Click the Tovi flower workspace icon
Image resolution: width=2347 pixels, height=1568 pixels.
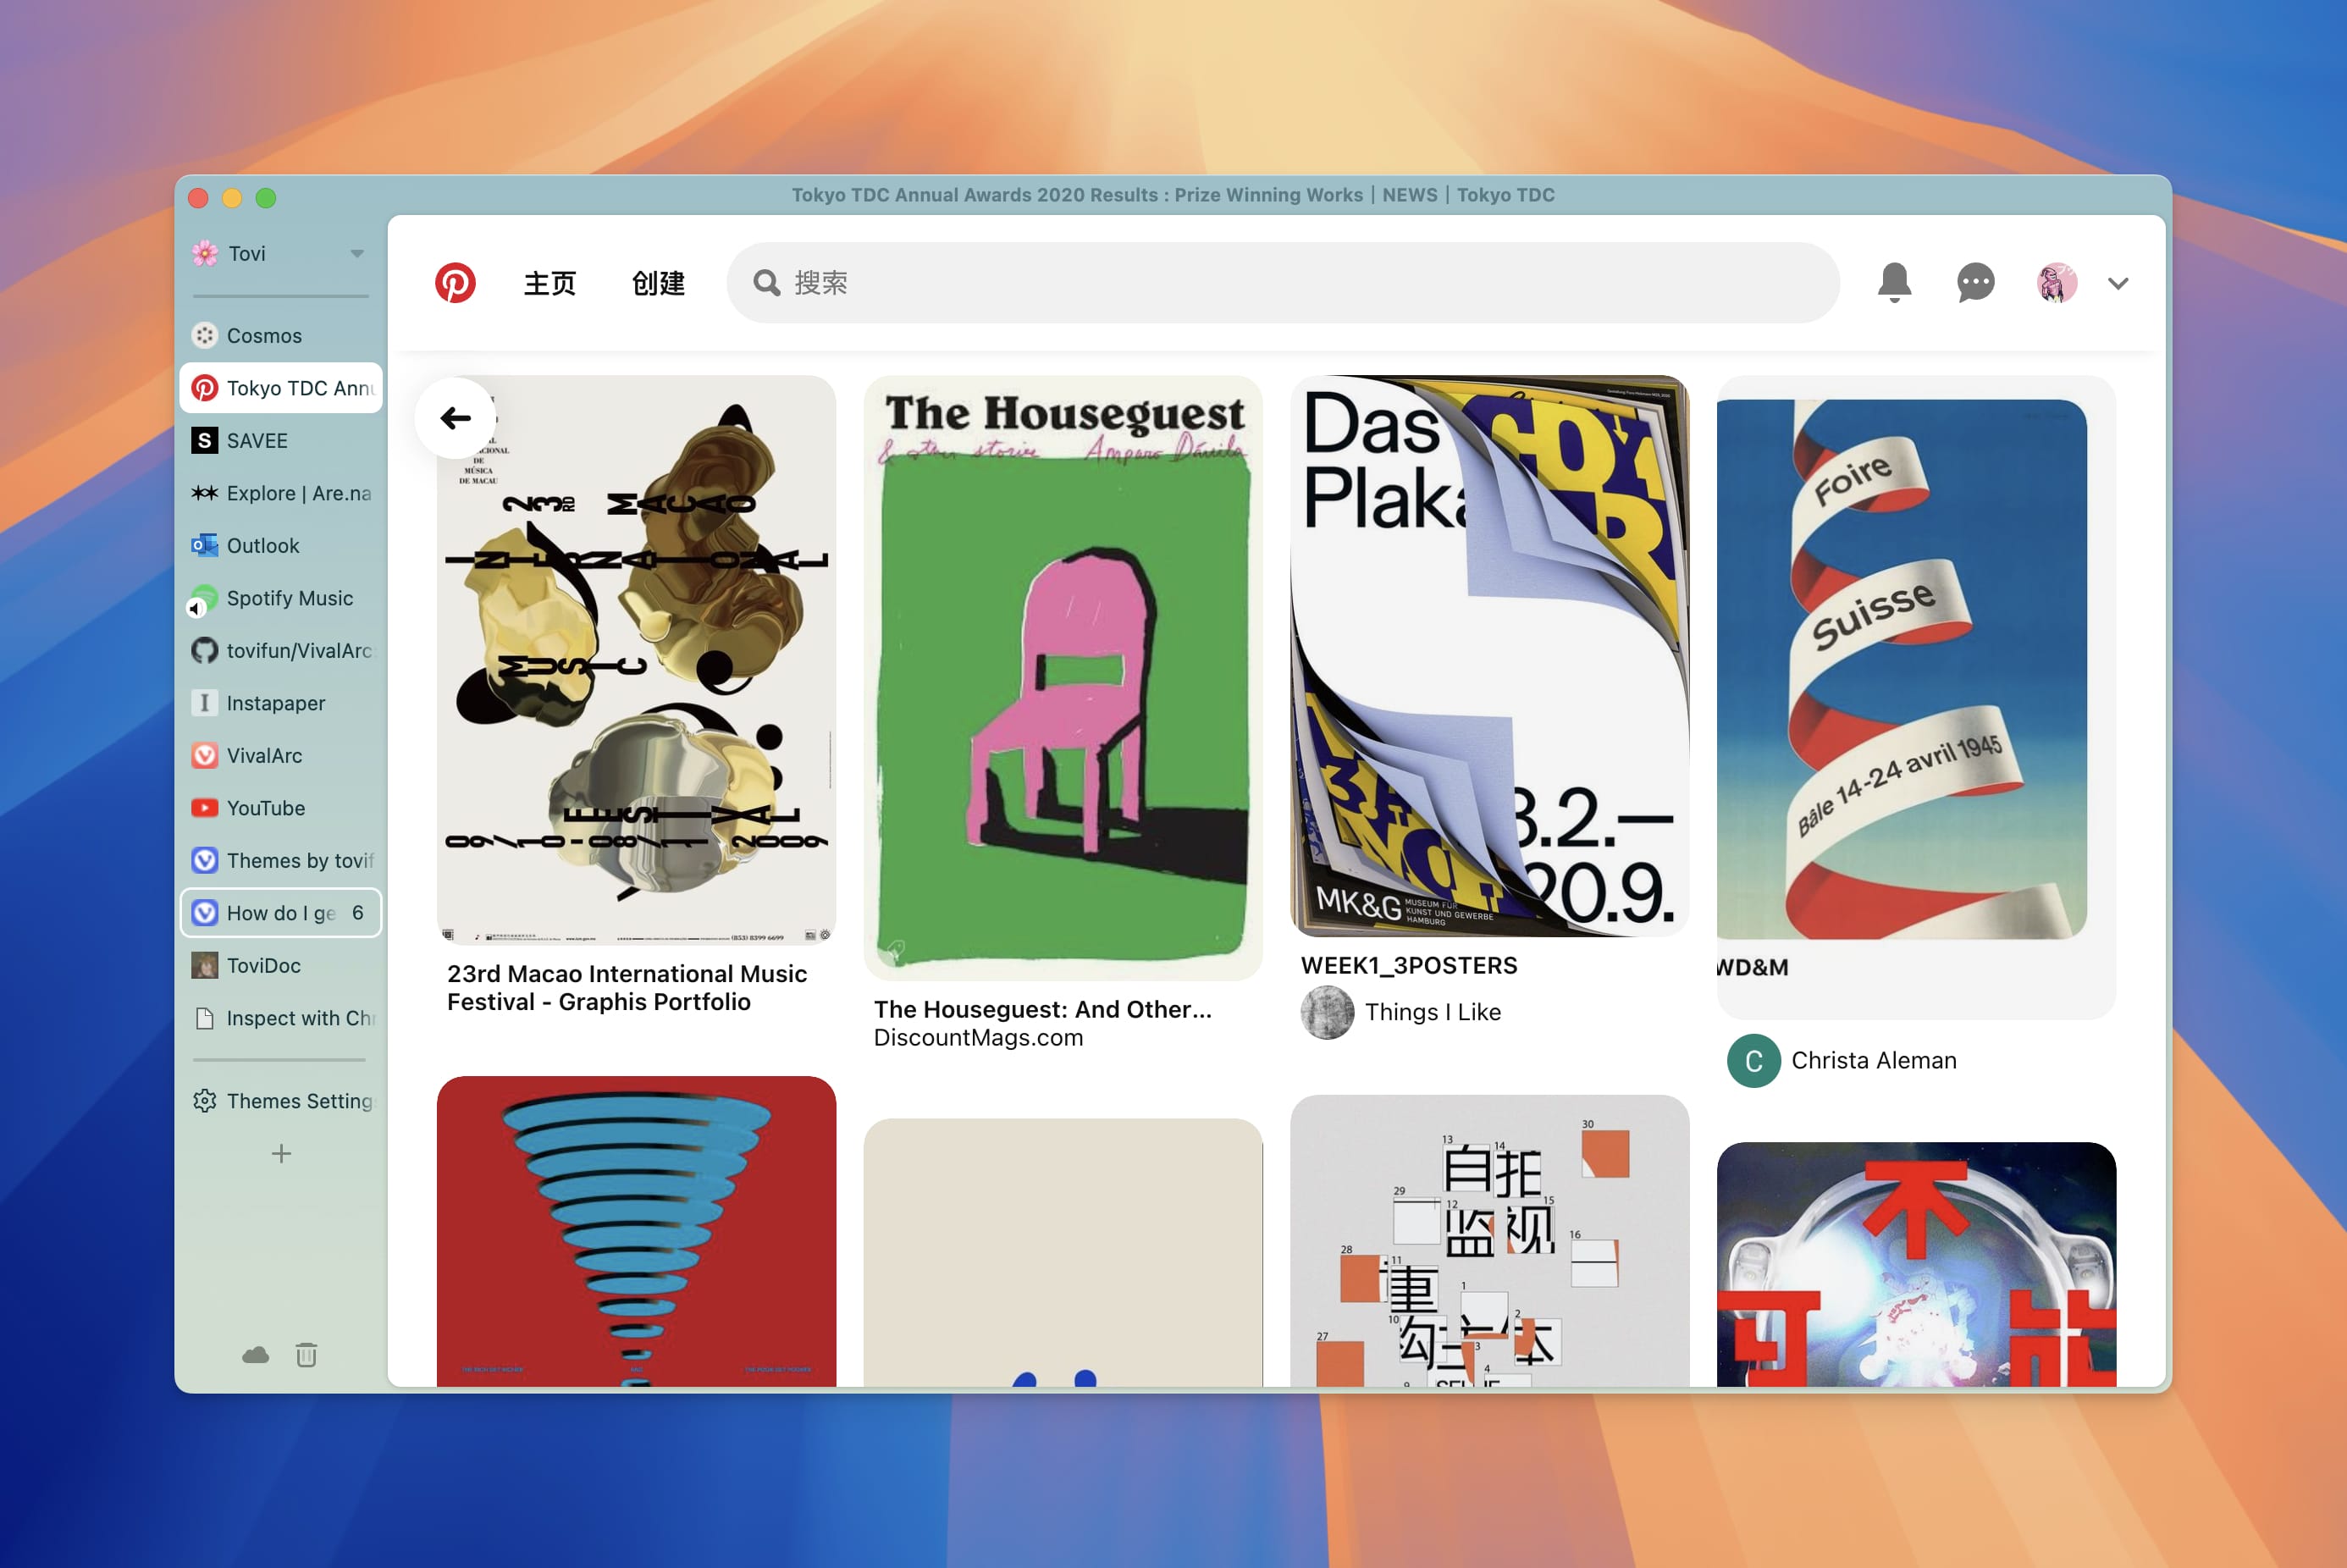click(x=205, y=253)
